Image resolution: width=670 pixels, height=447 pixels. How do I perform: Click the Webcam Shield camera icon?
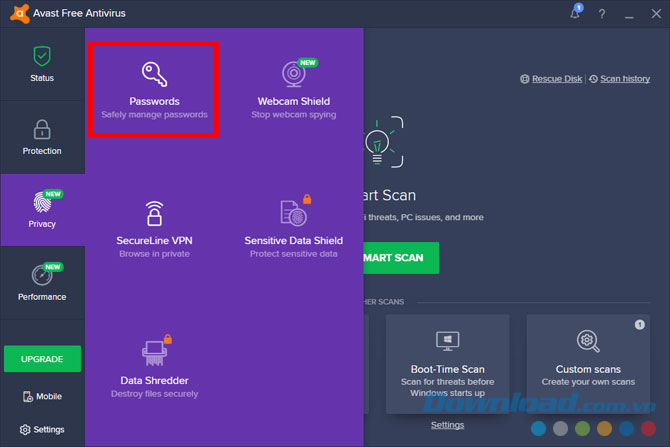pyautogui.click(x=294, y=74)
